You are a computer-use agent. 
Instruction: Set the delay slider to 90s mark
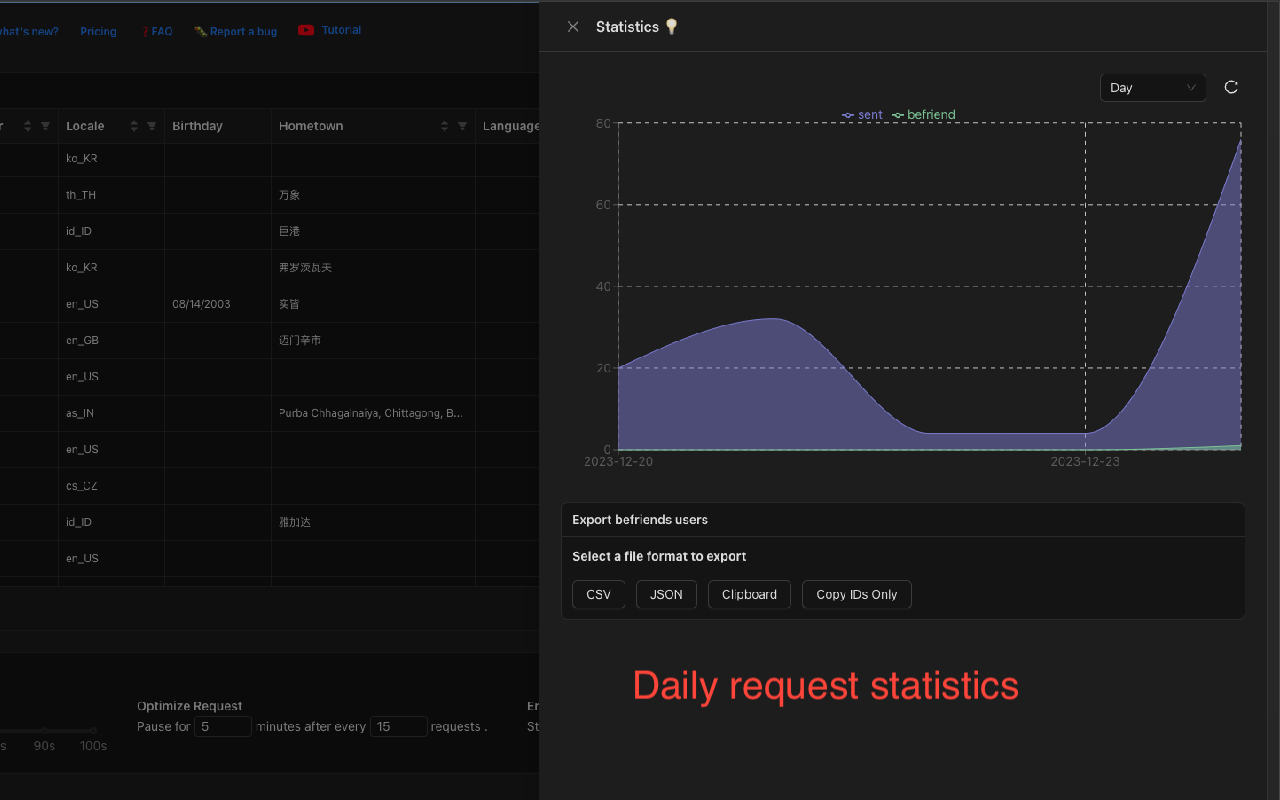tap(44, 731)
